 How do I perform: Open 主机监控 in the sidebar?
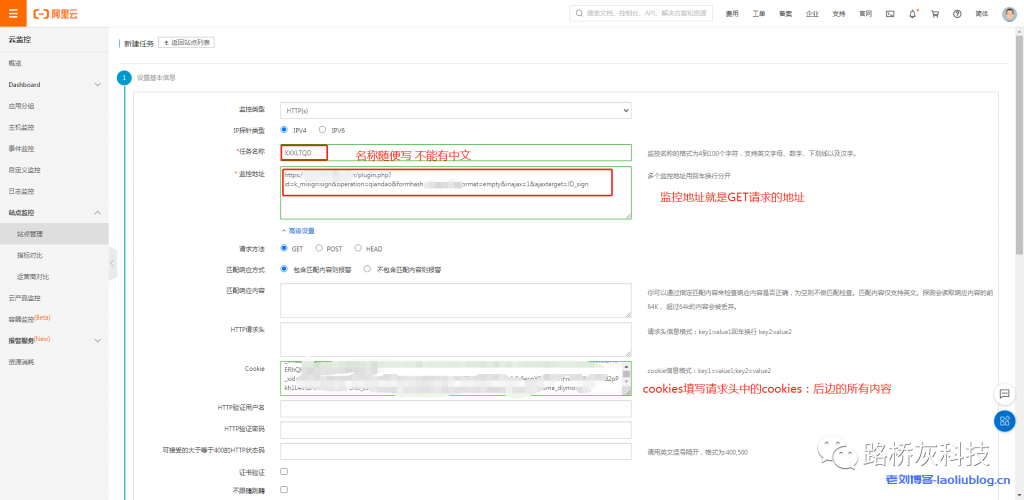(x=22, y=127)
